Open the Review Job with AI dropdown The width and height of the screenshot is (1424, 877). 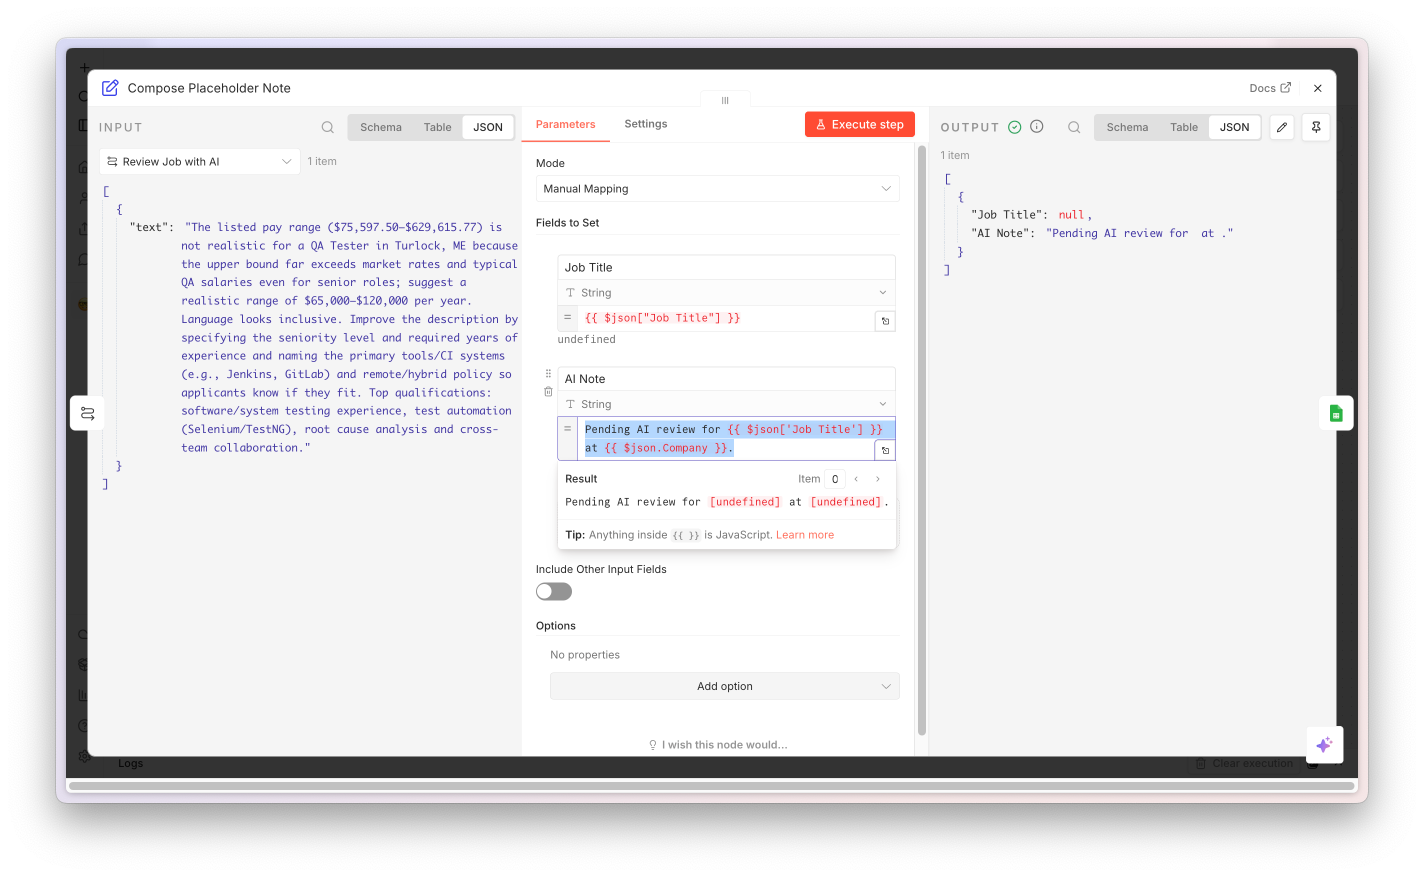click(200, 161)
